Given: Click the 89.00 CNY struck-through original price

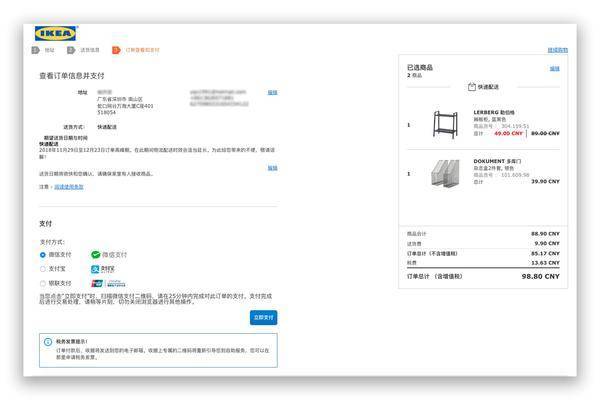Looking at the screenshot, I should click(x=545, y=134).
